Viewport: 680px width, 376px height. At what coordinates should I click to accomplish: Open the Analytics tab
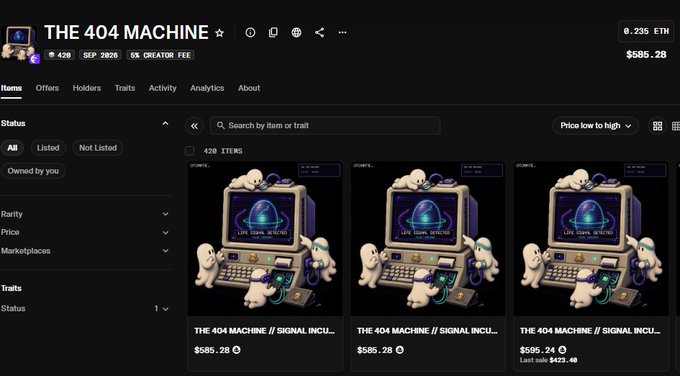pos(207,88)
